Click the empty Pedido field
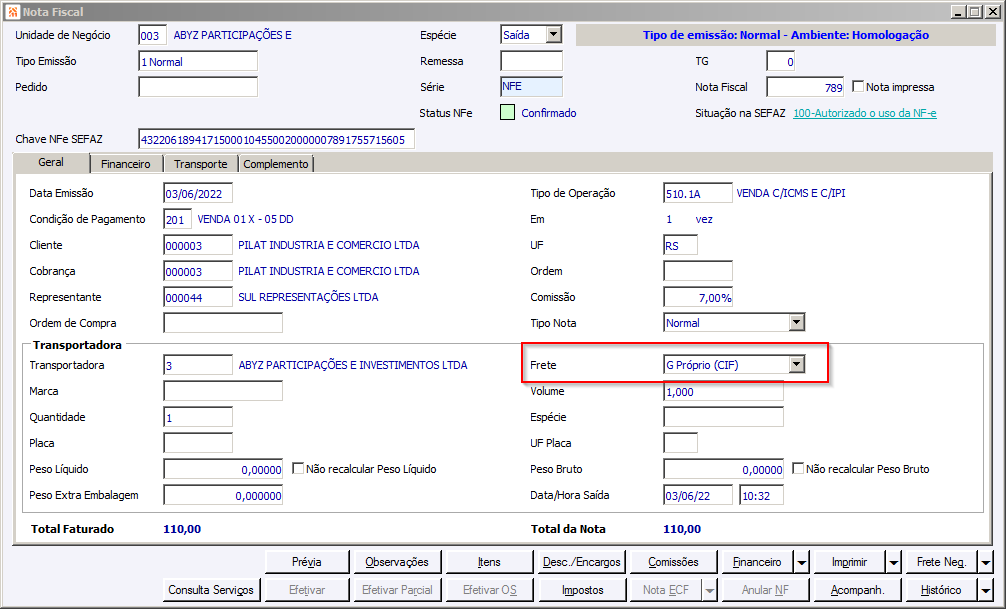Image resolution: width=1006 pixels, height=609 pixels. pos(198,87)
